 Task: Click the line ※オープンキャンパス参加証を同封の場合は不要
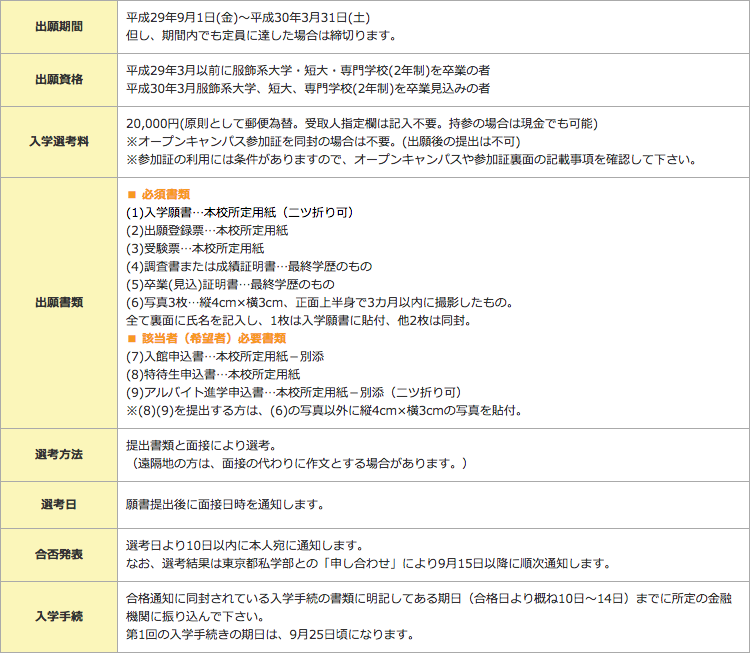[323, 142]
